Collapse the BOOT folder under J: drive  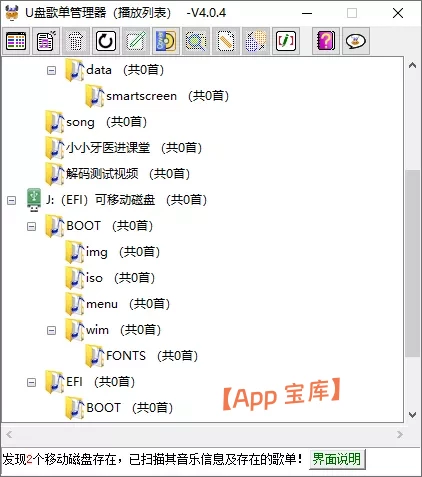[x=31, y=226]
